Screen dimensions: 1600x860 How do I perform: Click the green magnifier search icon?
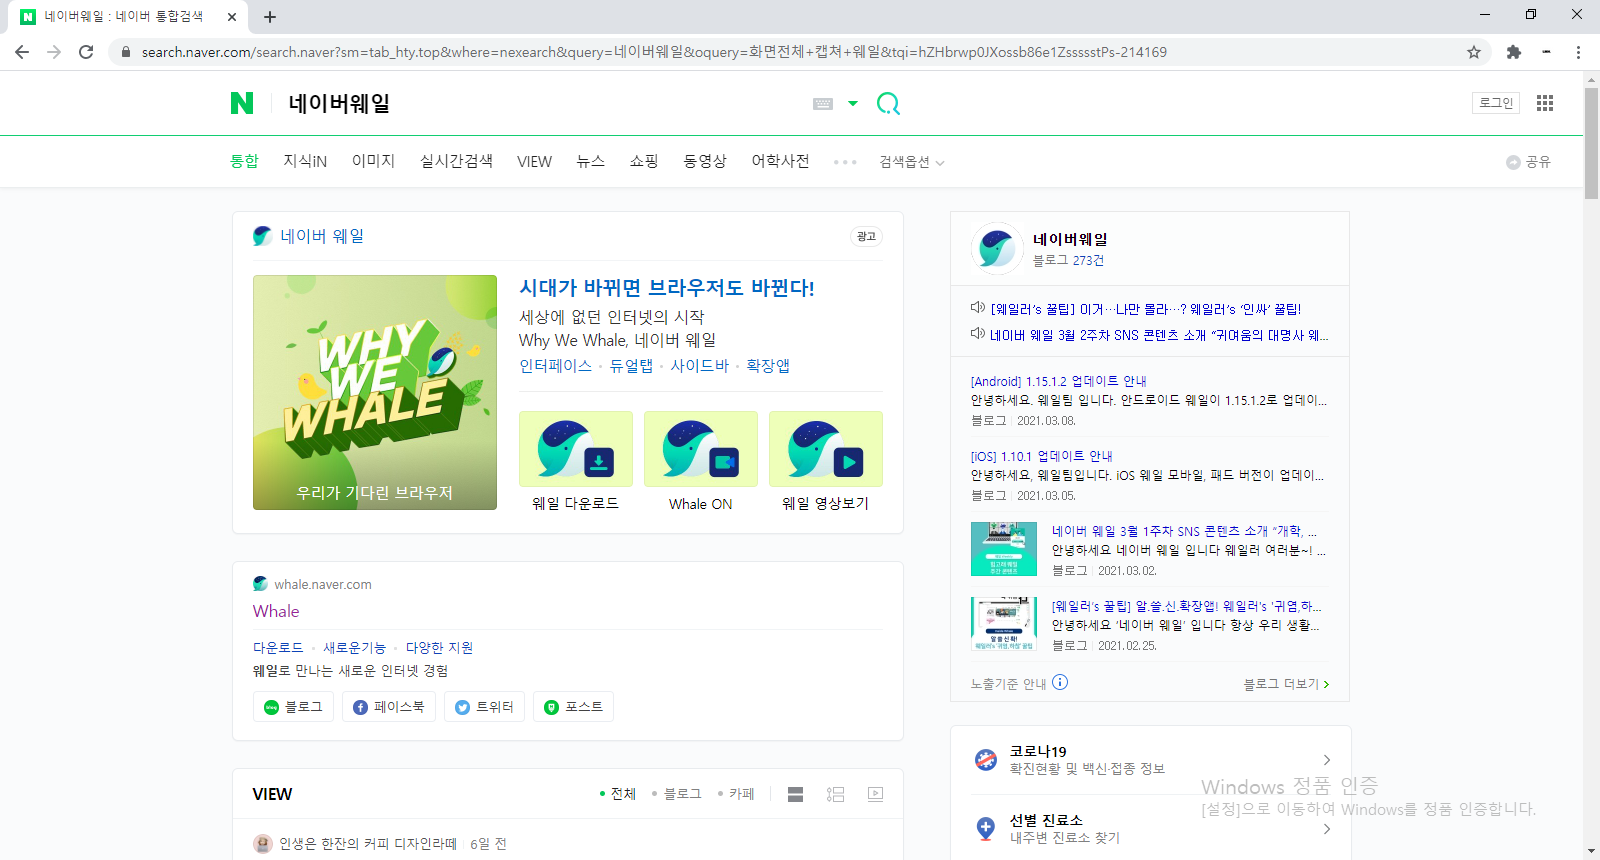point(888,103)
